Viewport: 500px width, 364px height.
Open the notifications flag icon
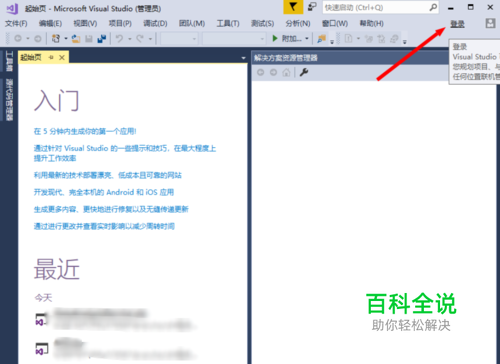[x=293, y=7]
